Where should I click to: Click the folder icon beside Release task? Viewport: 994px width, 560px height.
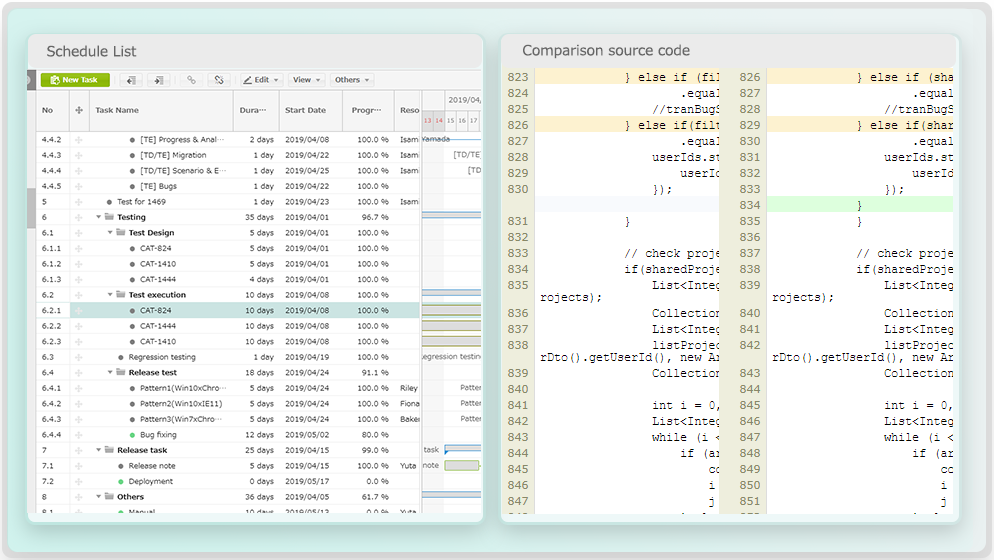109,450
